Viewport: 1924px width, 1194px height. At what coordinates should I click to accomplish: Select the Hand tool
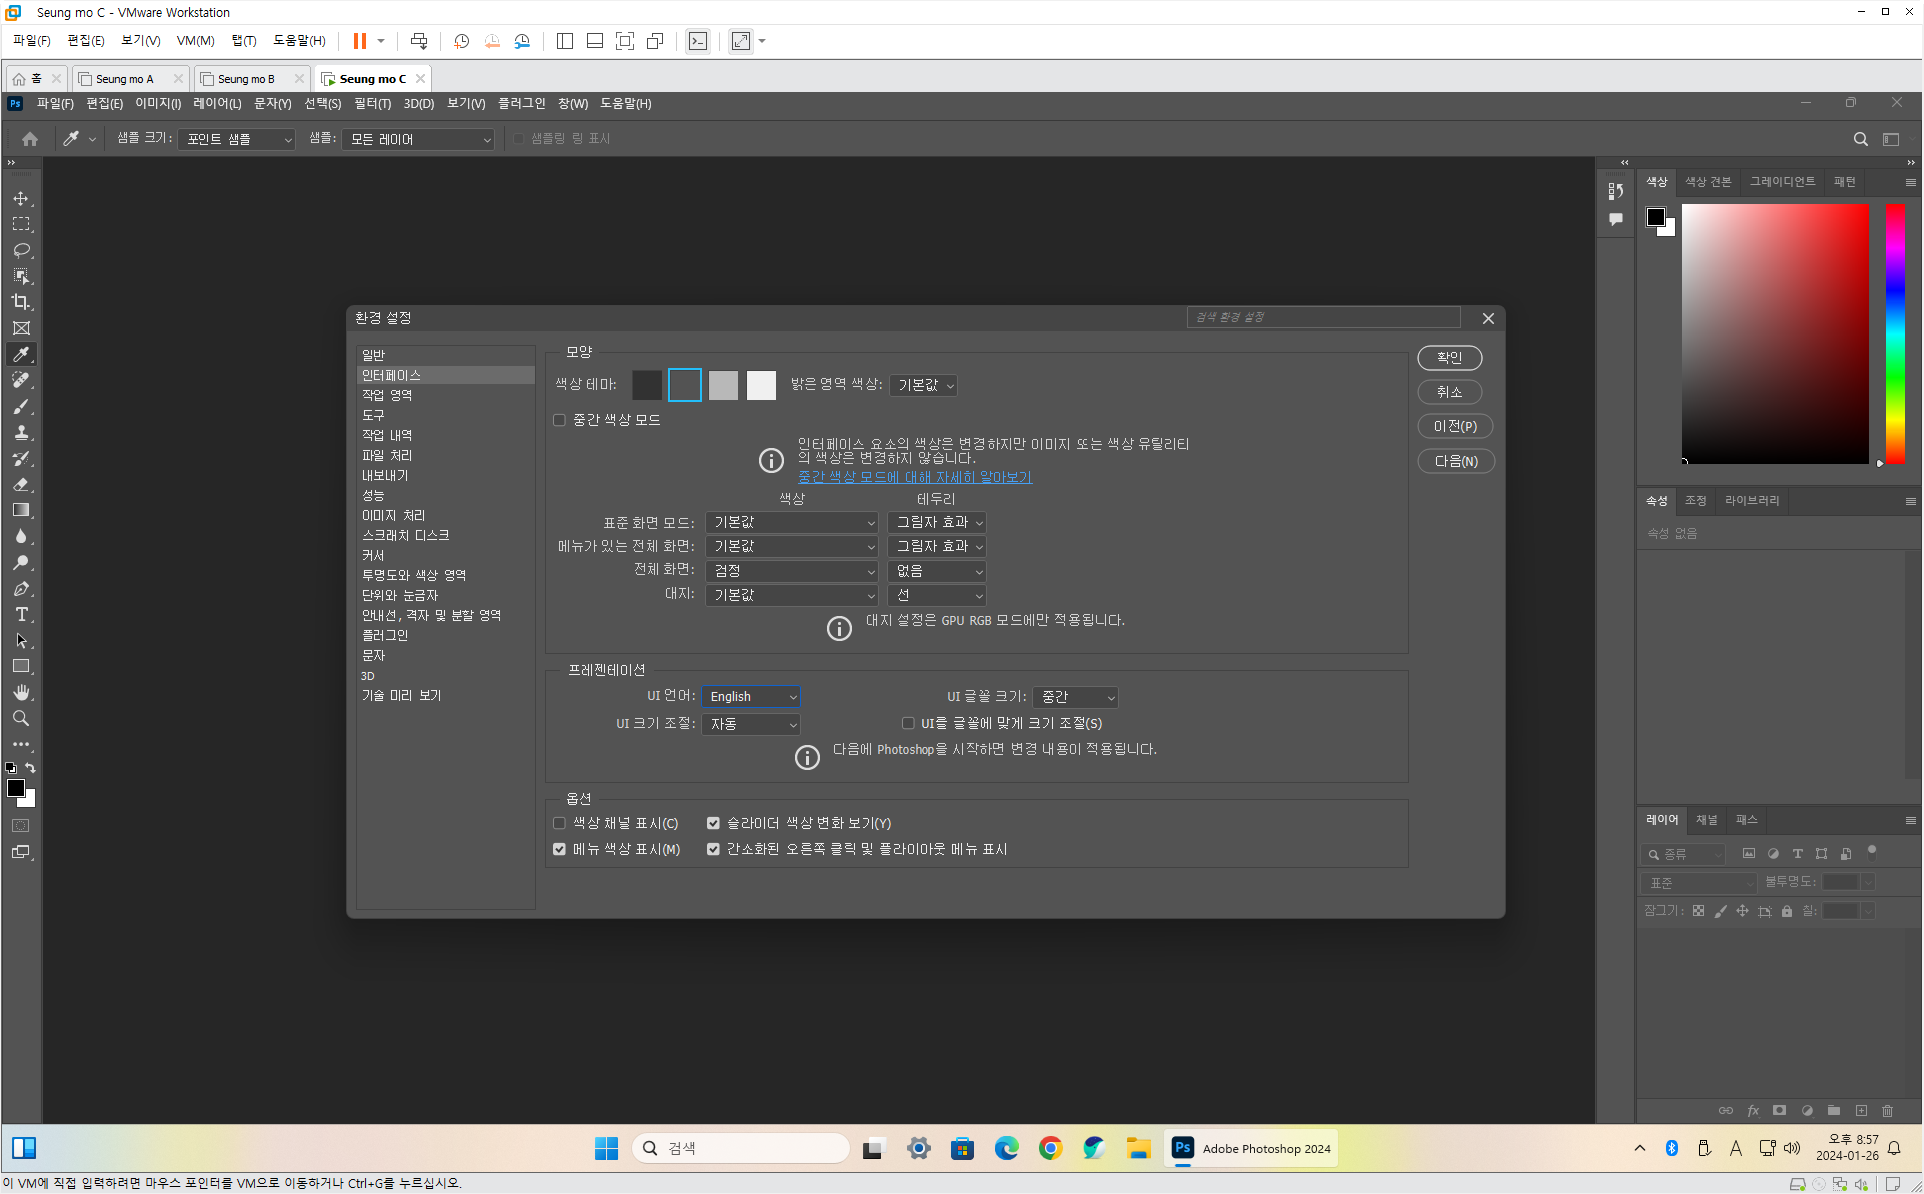click(x=21, y=692)
